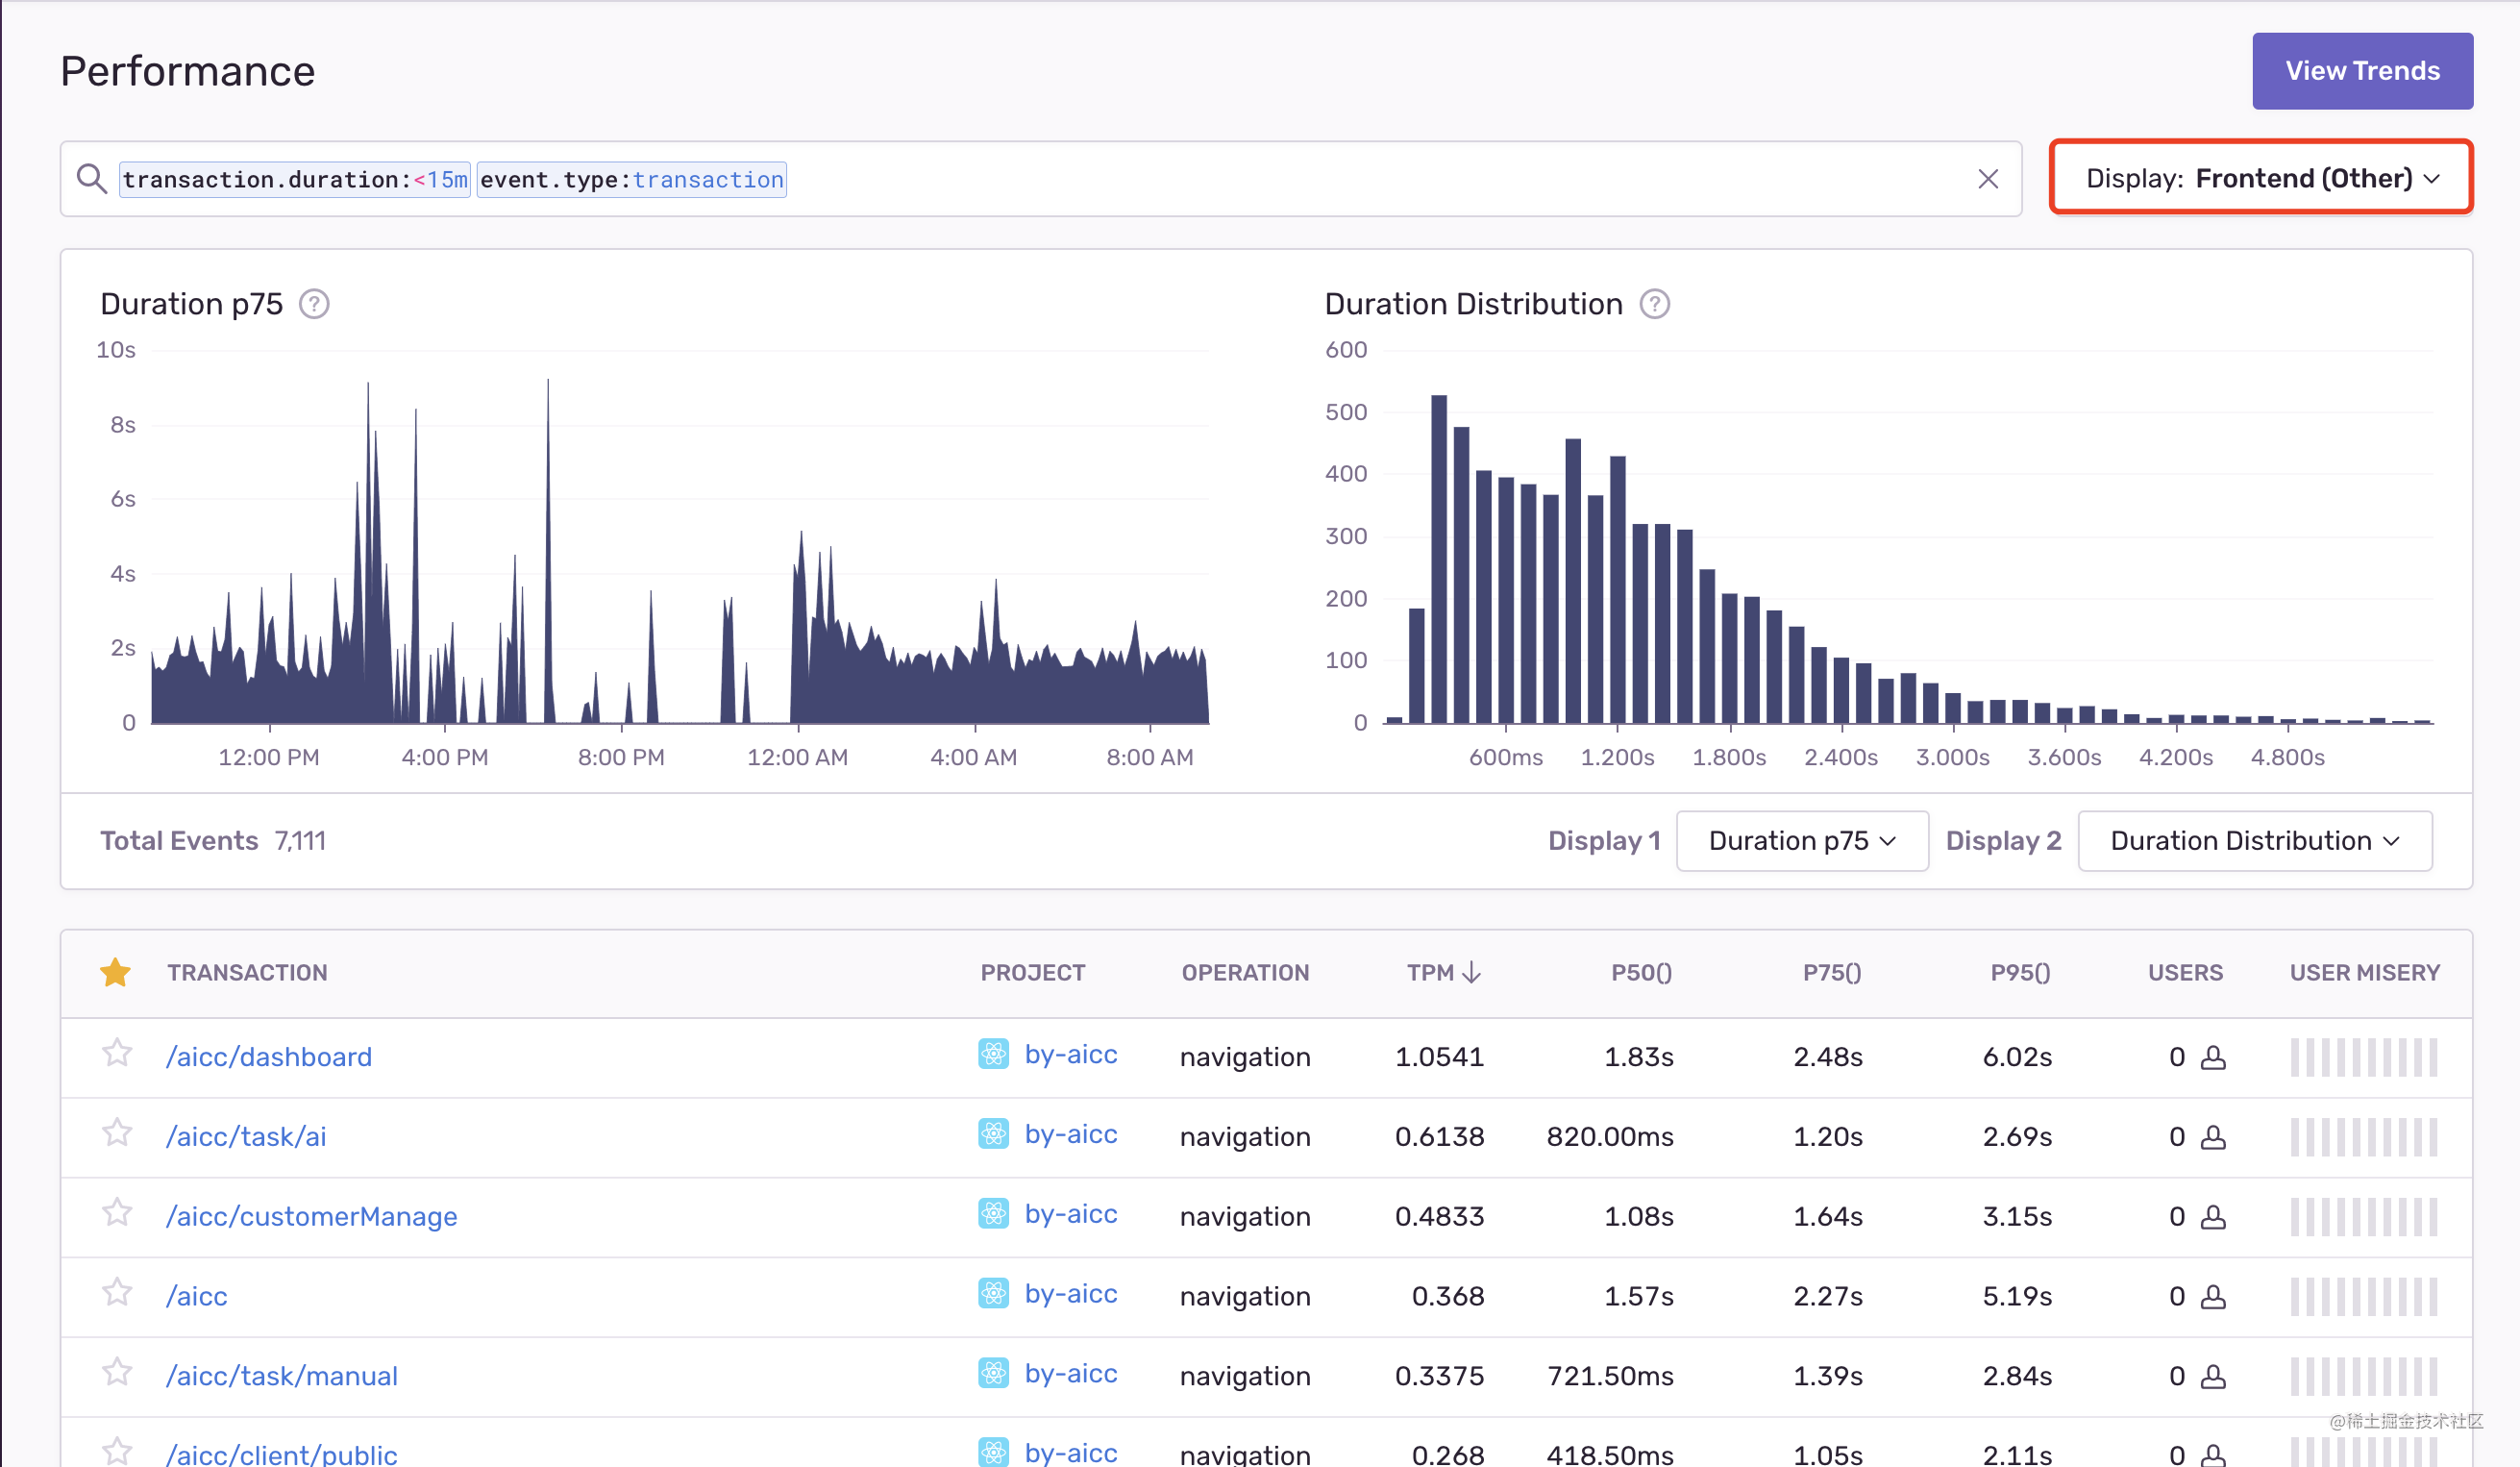The image size is (2520, 1467).
Task: Click P75 value 2.27s
Action: pyautogui.click(x=1828, y=1296)
